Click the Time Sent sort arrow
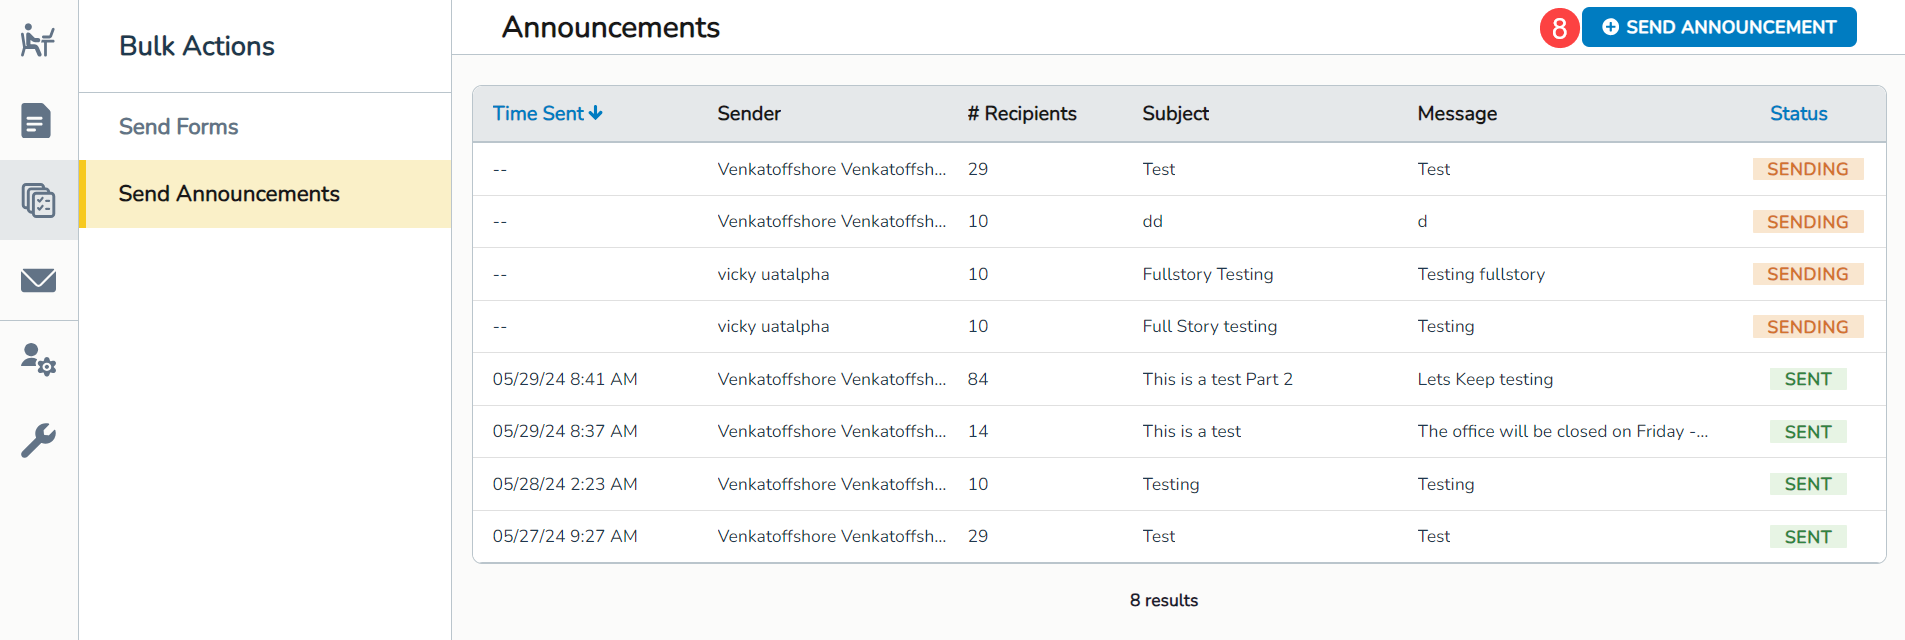 (x=596, y=113)
